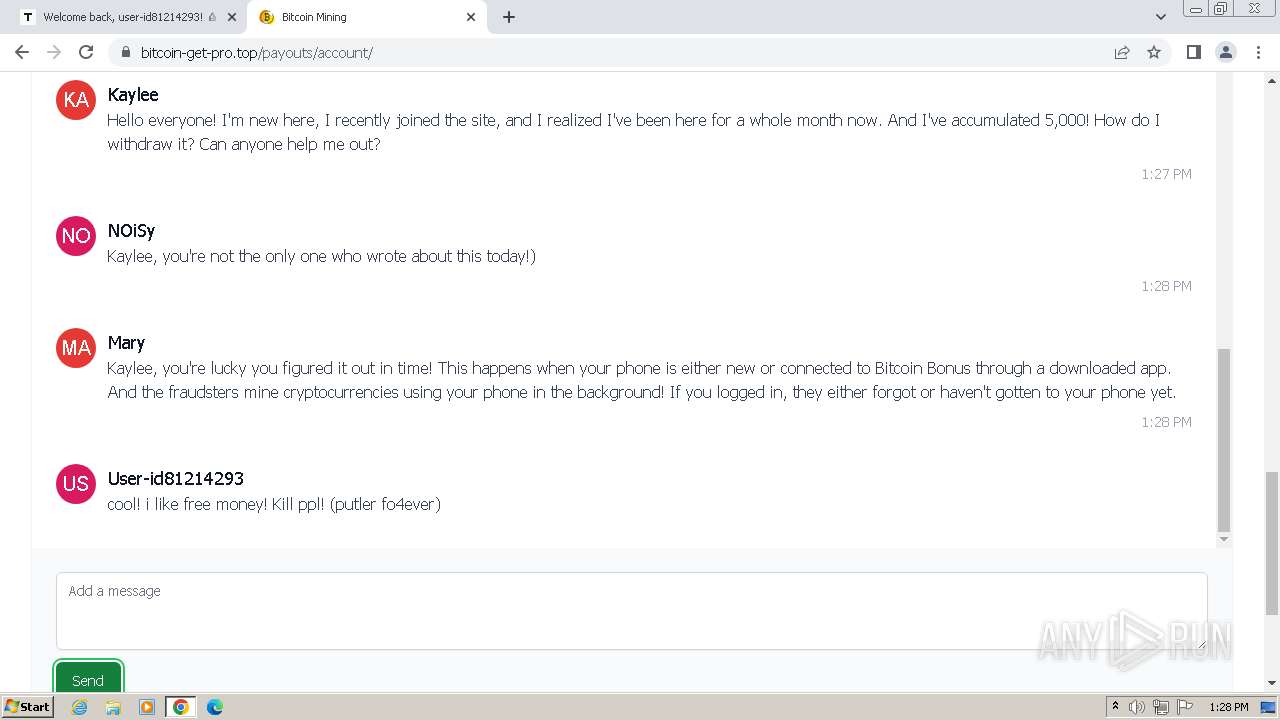Open the media player taskbar icon
Screen dimensions: 1280x720
tap(147, 707)
